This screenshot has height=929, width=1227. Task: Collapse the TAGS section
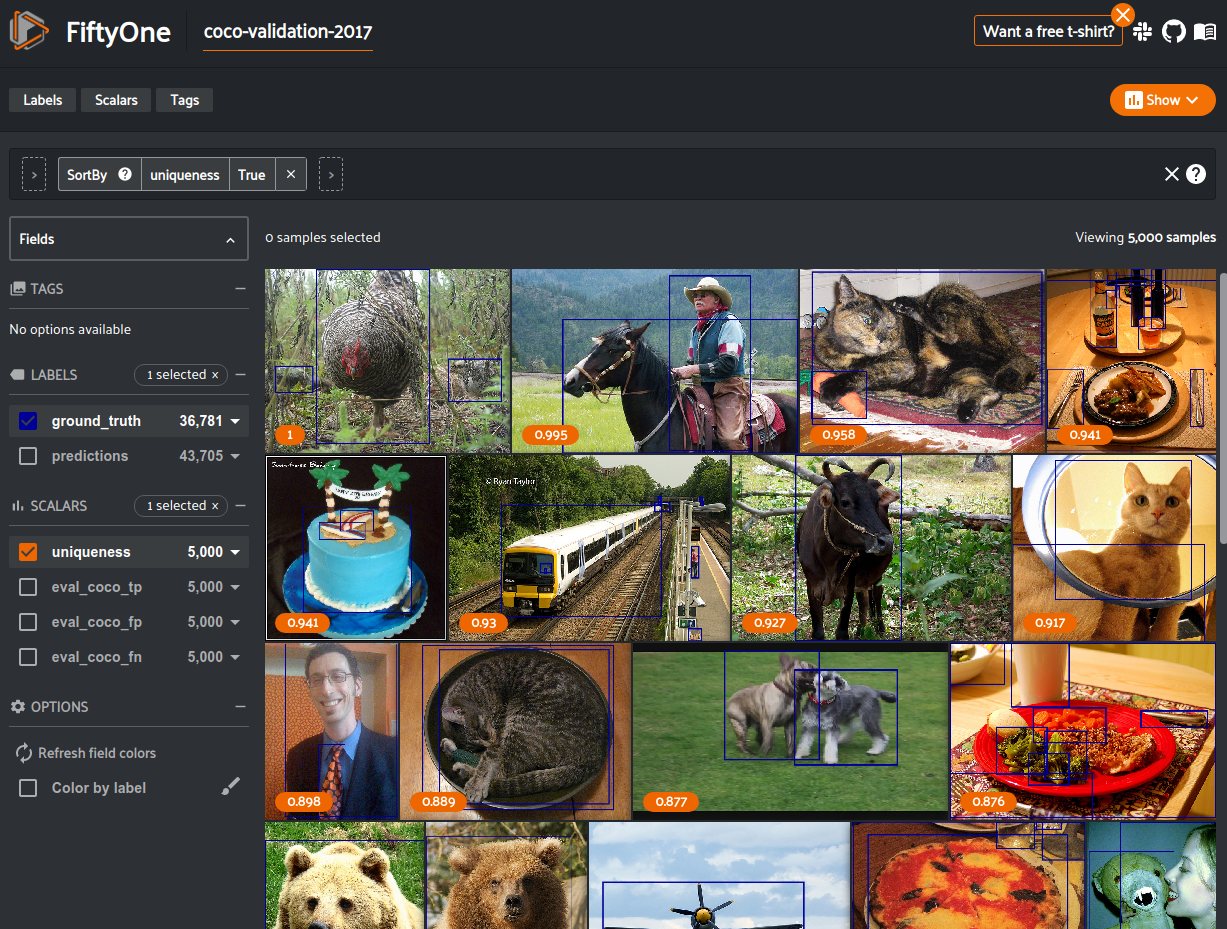240,288
